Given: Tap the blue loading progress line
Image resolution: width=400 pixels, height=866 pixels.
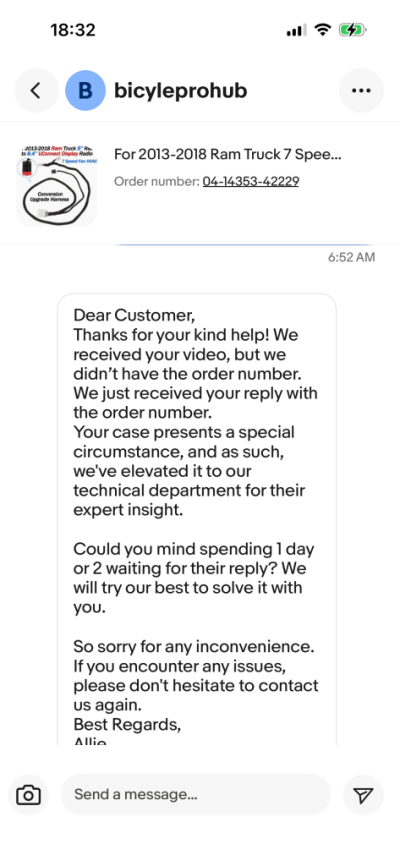Looking at the screenshot, I should click(x=243, y=244).
